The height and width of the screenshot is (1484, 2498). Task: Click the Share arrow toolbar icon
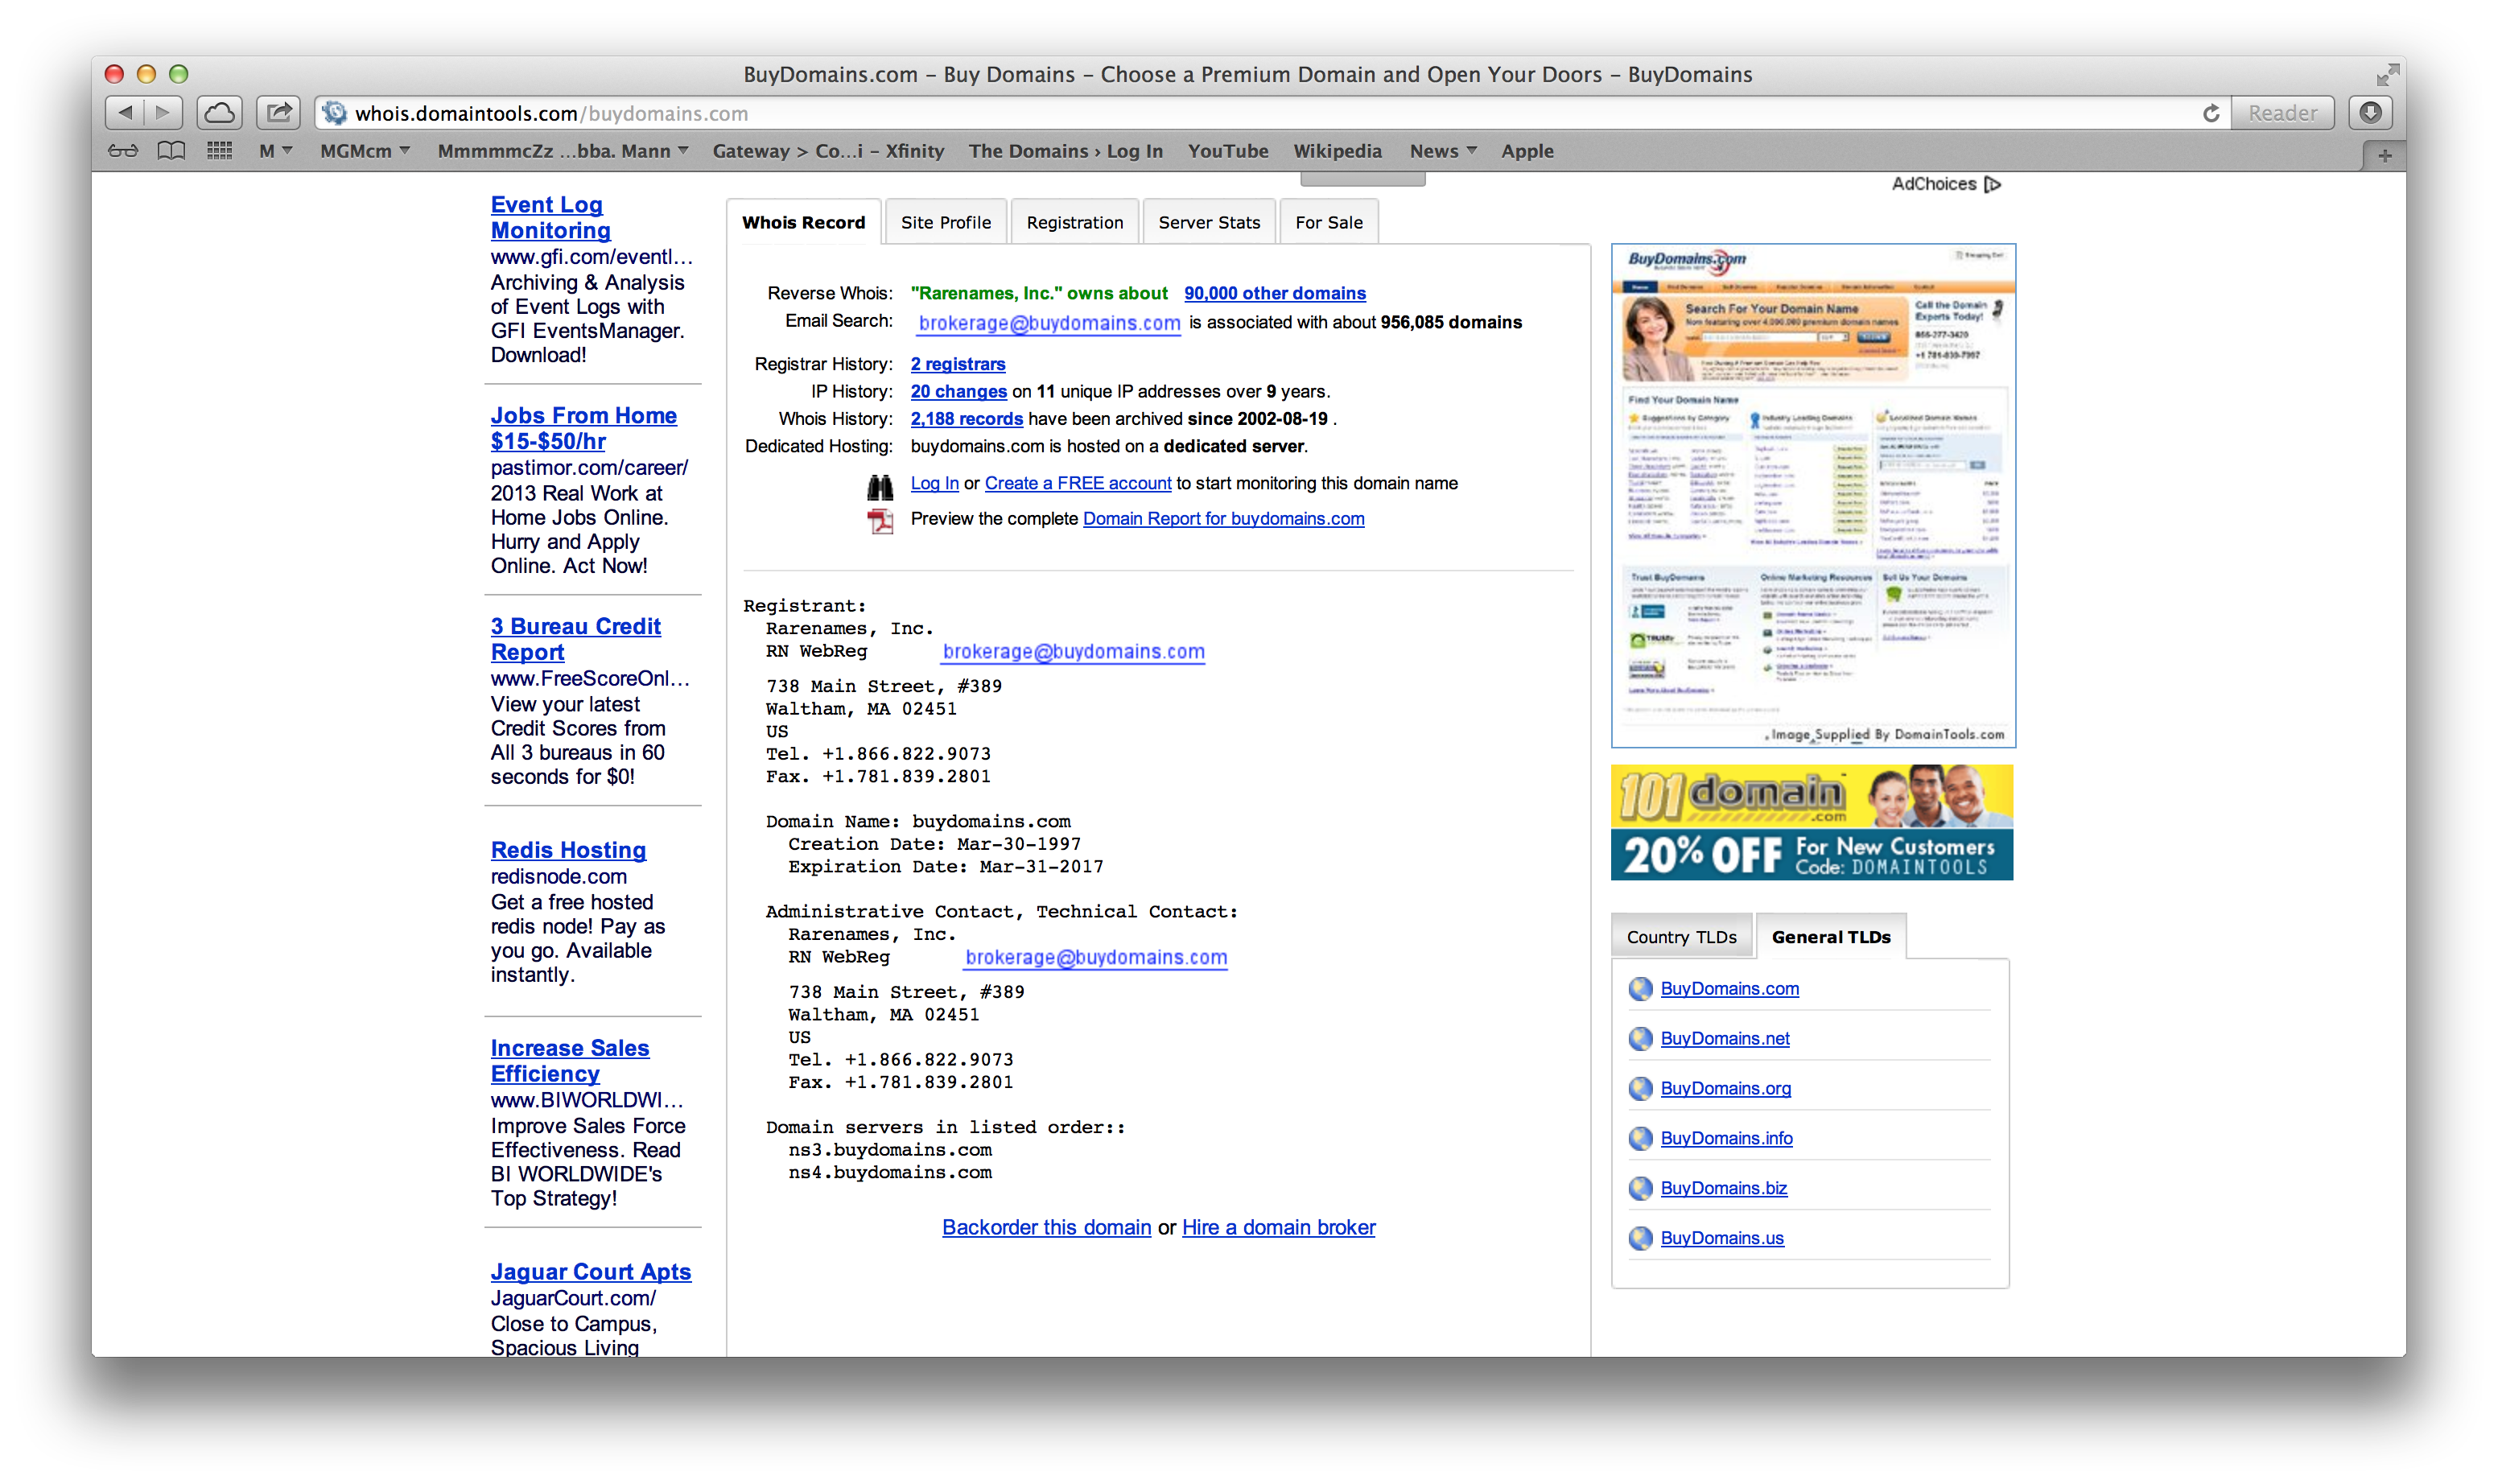coord(278,113)
